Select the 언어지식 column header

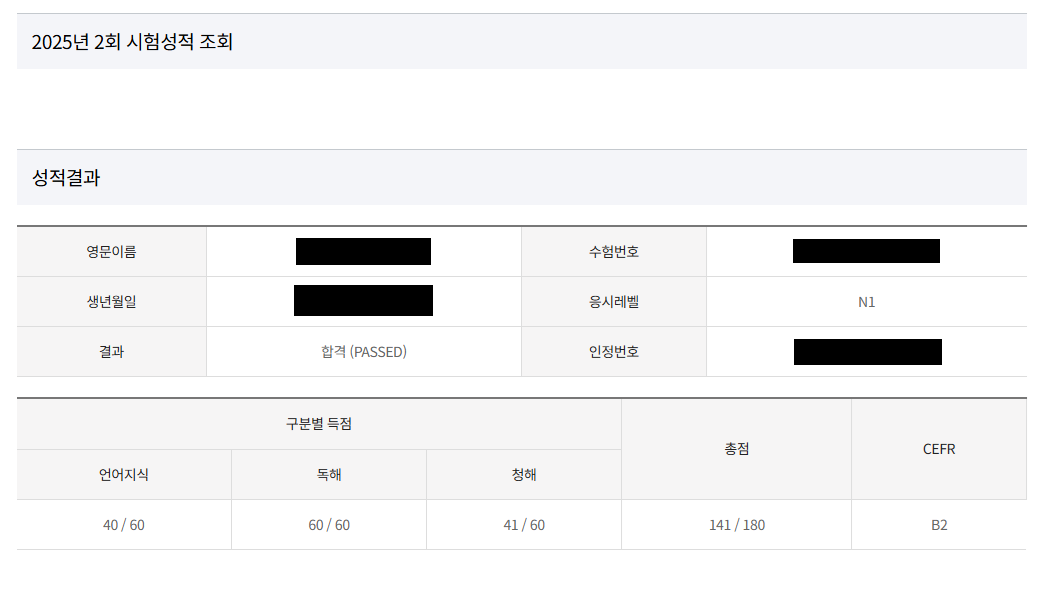(124, 475)
